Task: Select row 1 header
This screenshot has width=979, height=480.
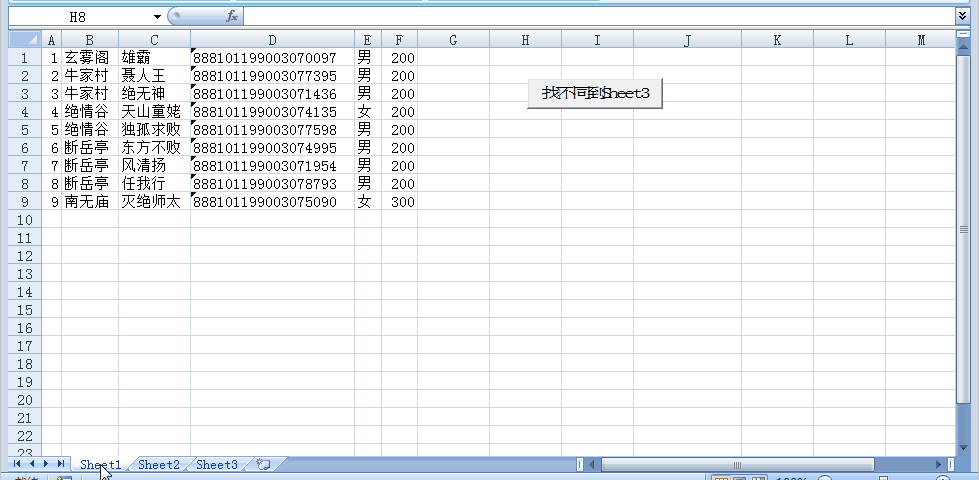Action: pyautogui.click(x=25, y=58)
